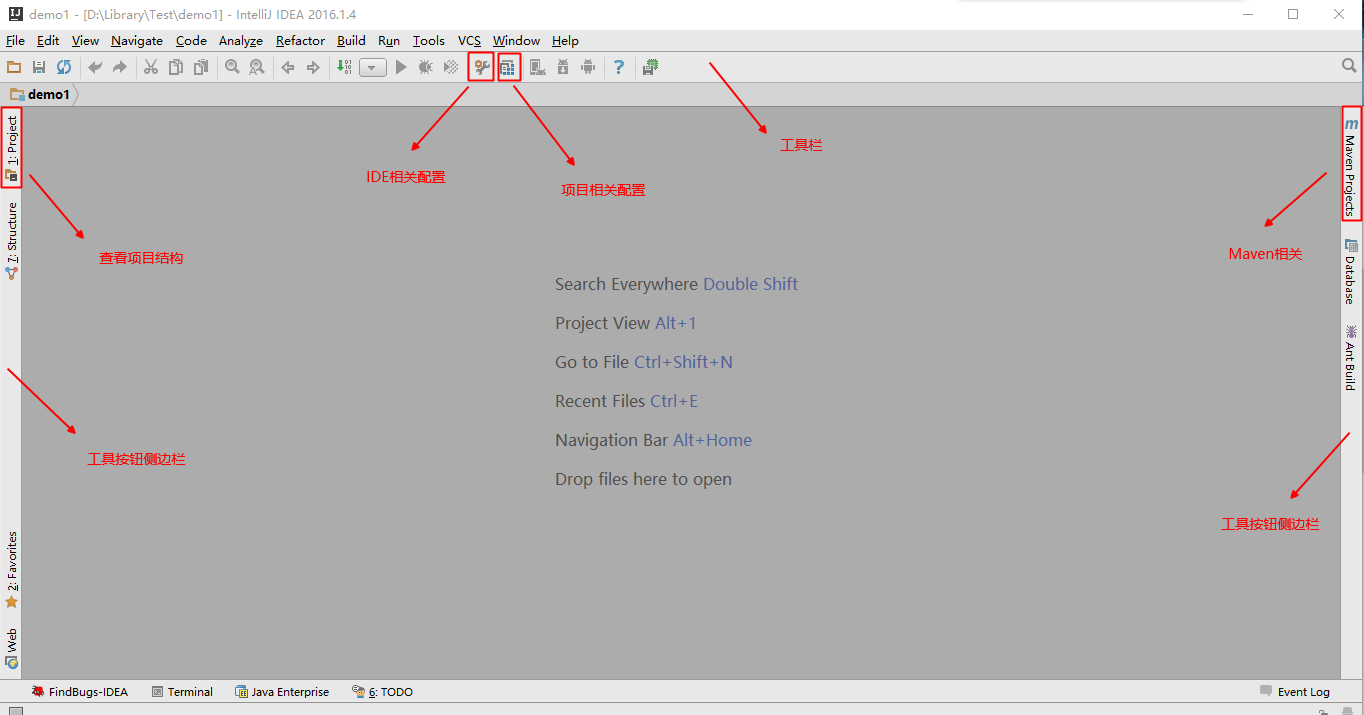Click the Run with Coverage icon
This screenshot has height=715, width=1364.
click(x=451, y=67)
